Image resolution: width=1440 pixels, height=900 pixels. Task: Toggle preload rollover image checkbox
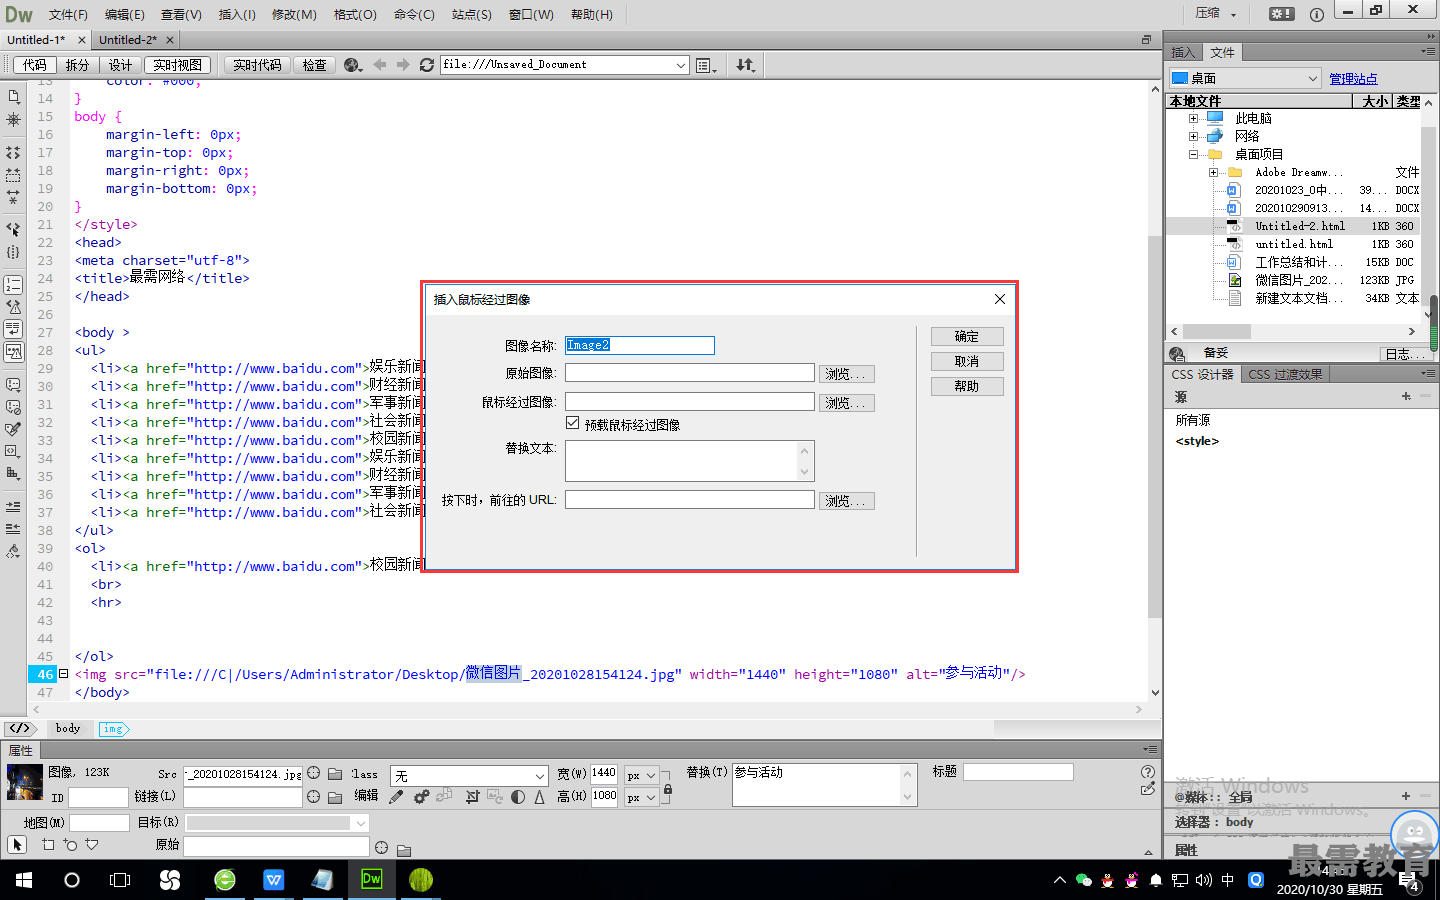pos(572,423)
